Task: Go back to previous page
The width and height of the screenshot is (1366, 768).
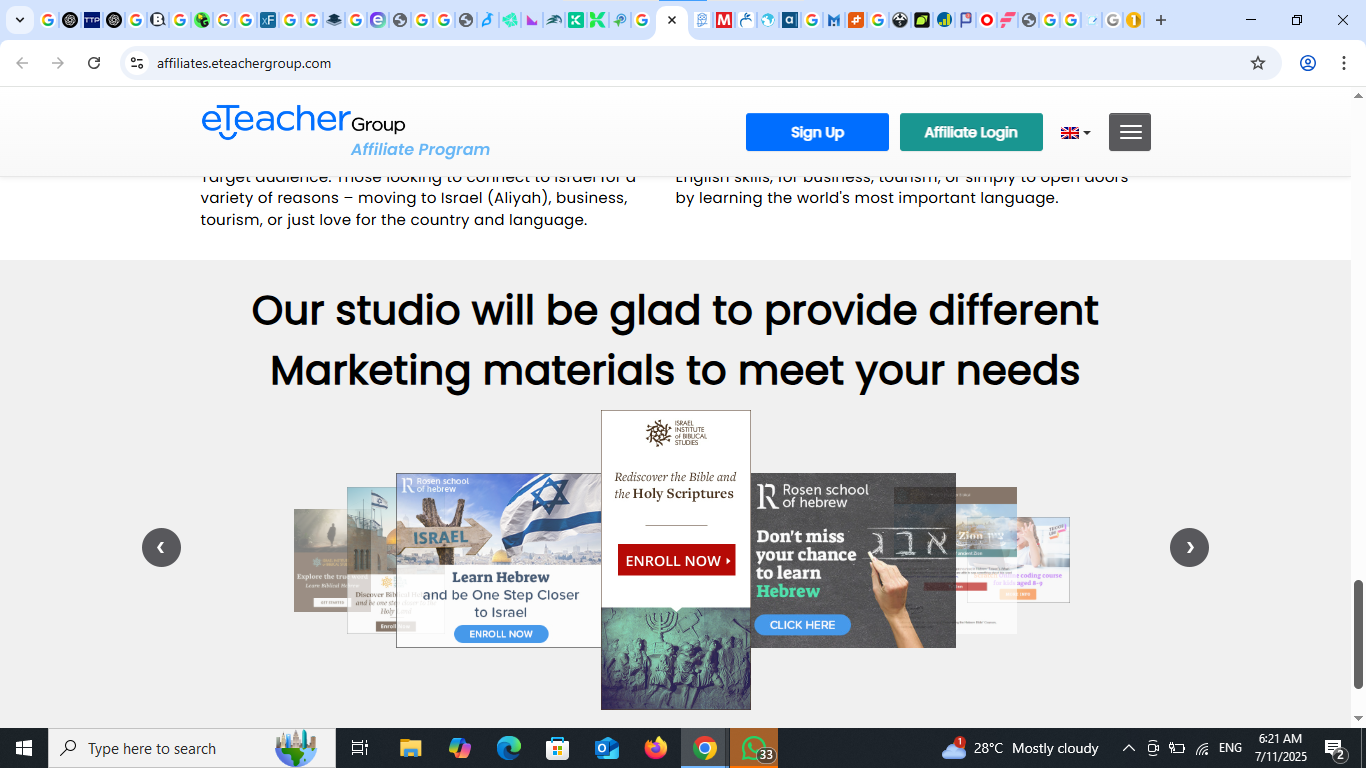Action: pos(22,63)
